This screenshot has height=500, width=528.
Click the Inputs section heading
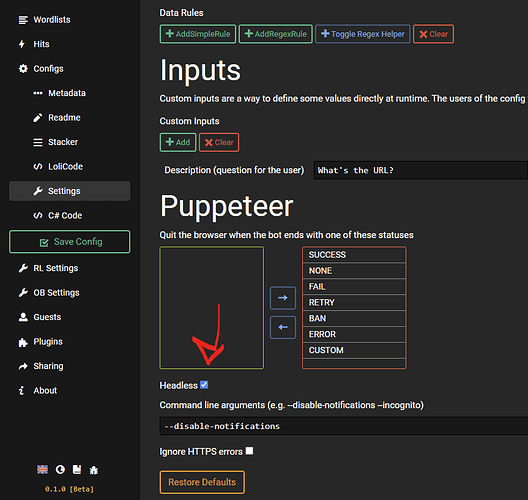pos(200,70)
